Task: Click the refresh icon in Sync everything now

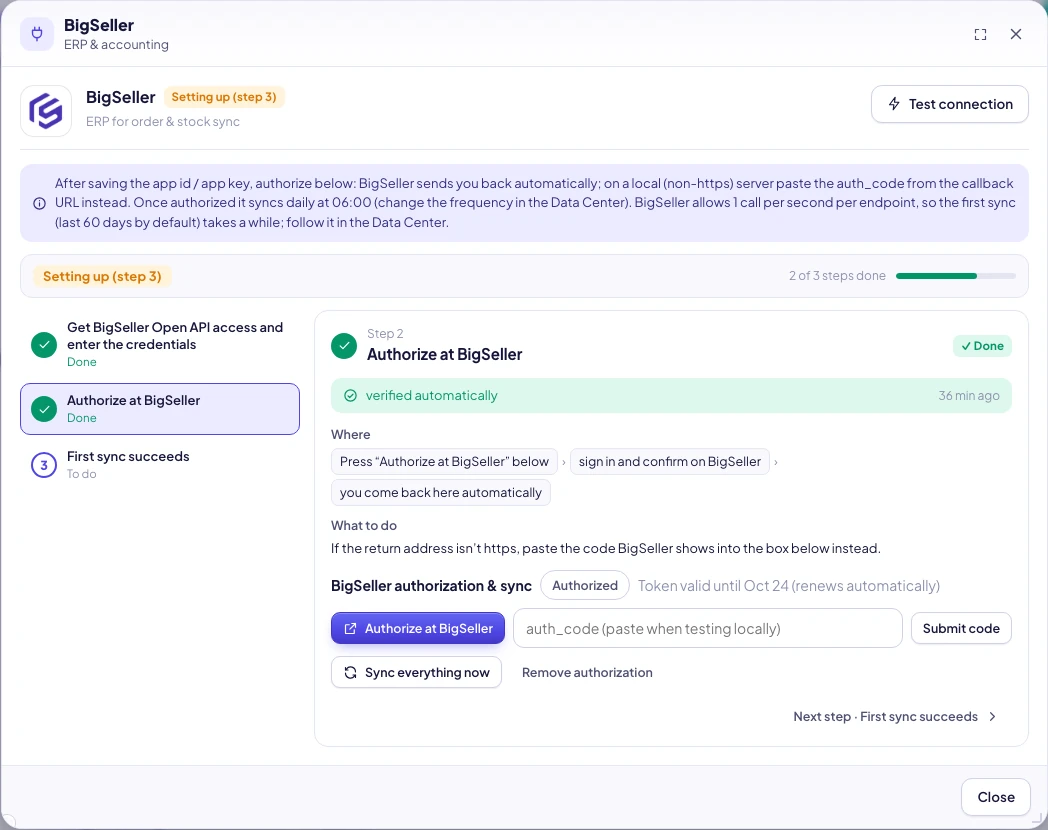Action: pyautogui.click(x=350, y=672)
